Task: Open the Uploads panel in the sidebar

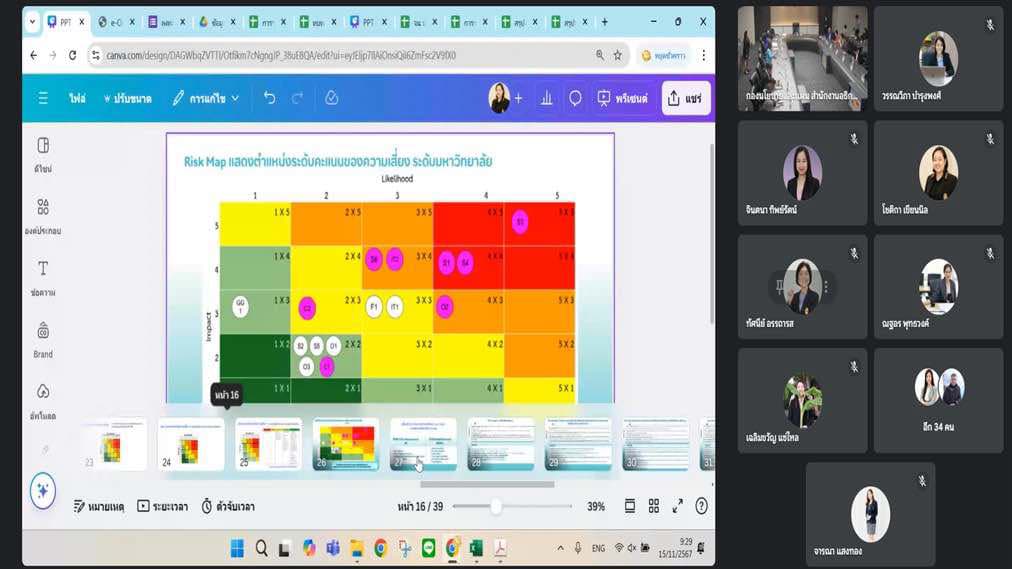Action: click(x=43, y=399)
